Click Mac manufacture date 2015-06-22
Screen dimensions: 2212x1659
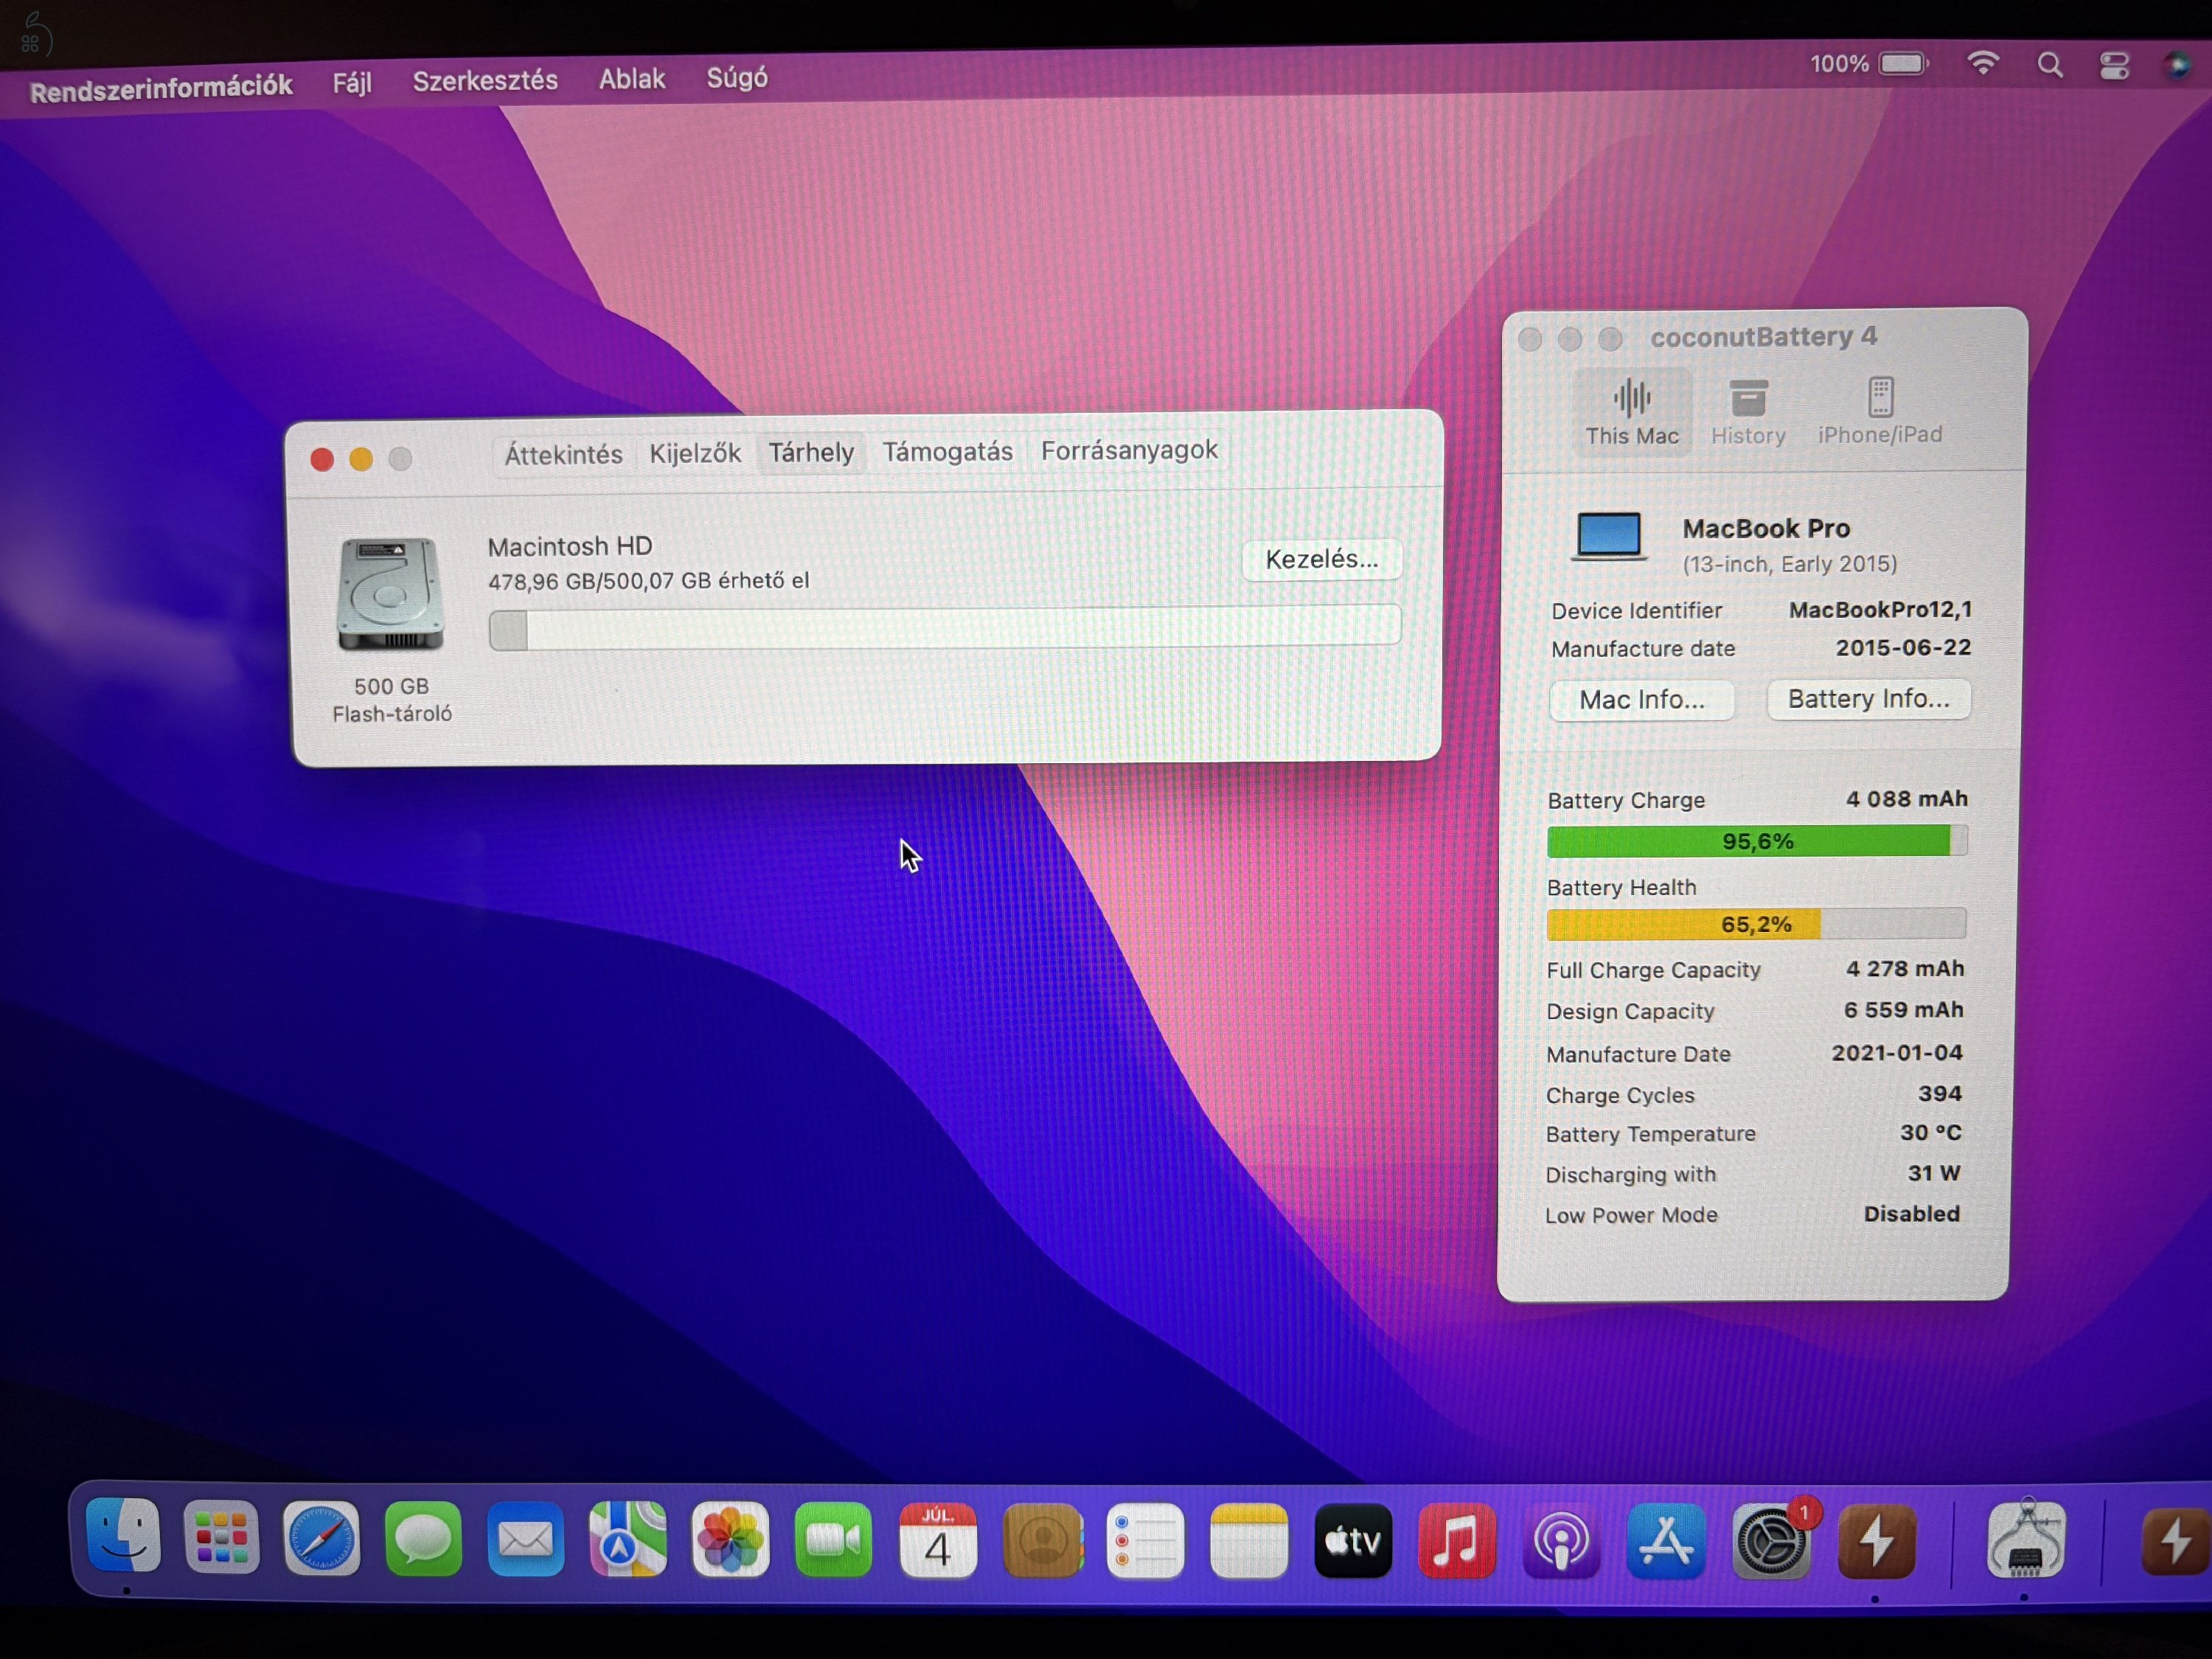click(x=1903, y=647)
